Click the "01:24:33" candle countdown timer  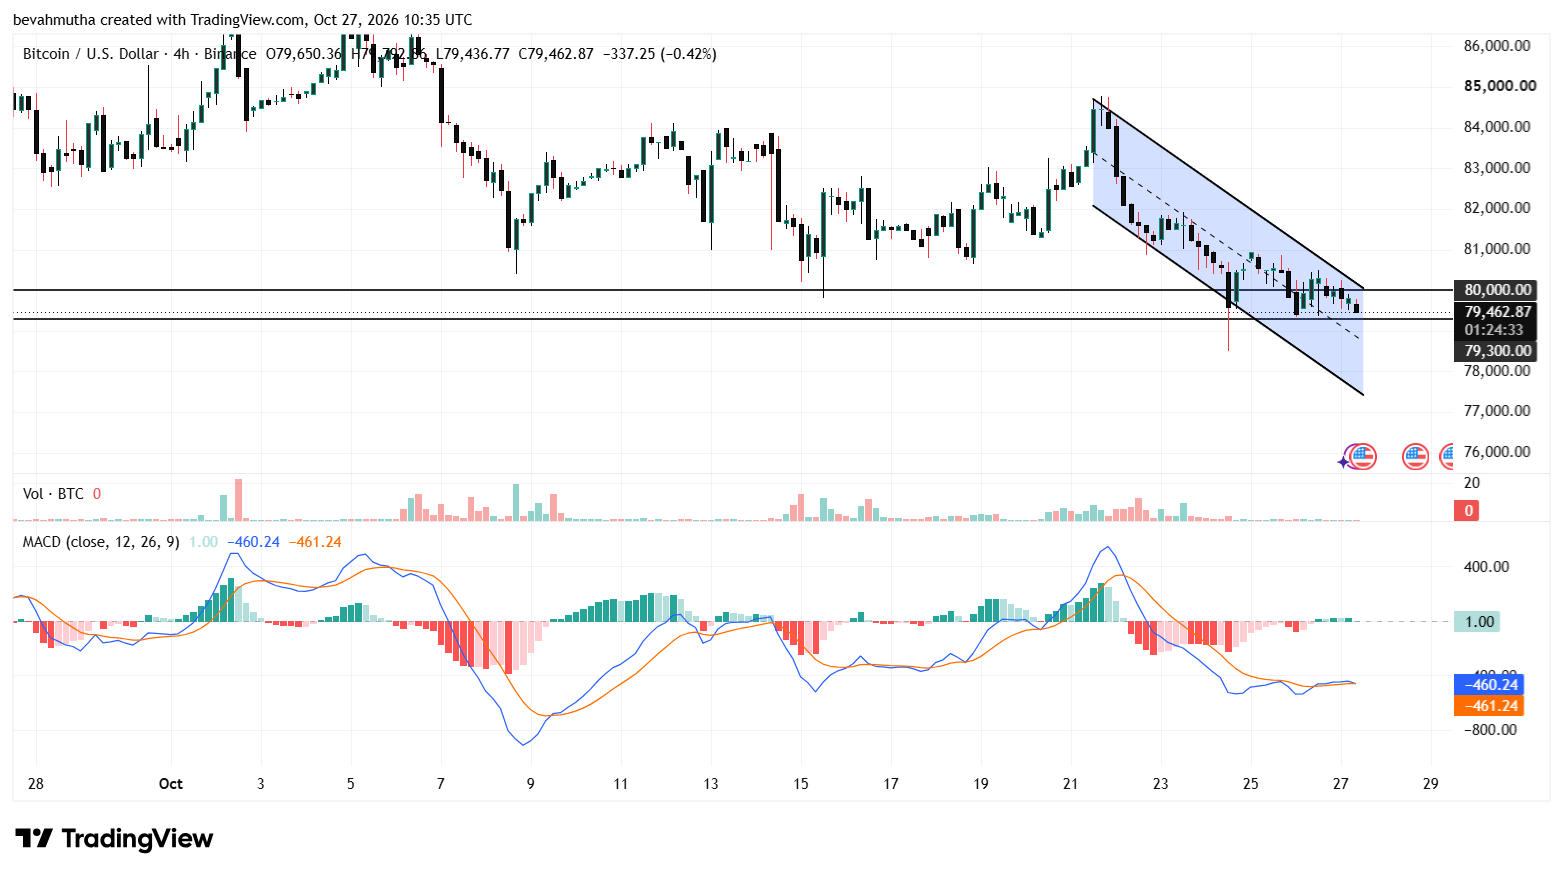1496,330
